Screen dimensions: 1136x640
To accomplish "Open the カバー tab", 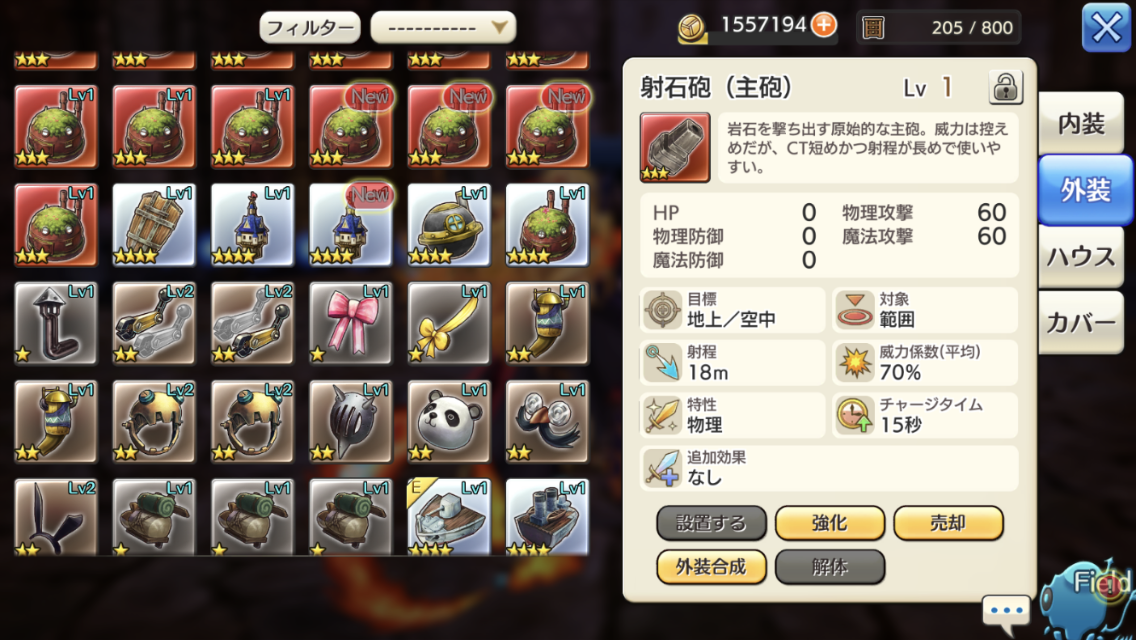I will (1081, 323).
